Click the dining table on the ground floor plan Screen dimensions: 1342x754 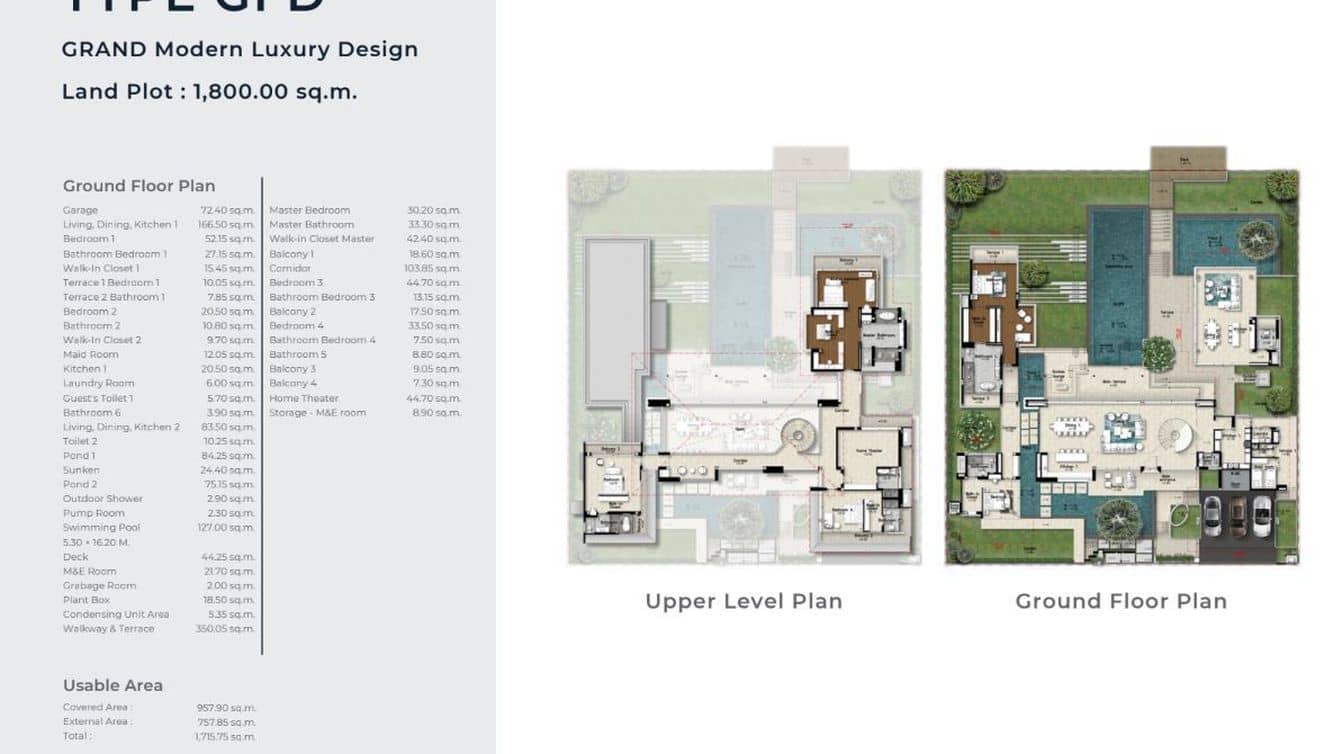click(1073, 427)
